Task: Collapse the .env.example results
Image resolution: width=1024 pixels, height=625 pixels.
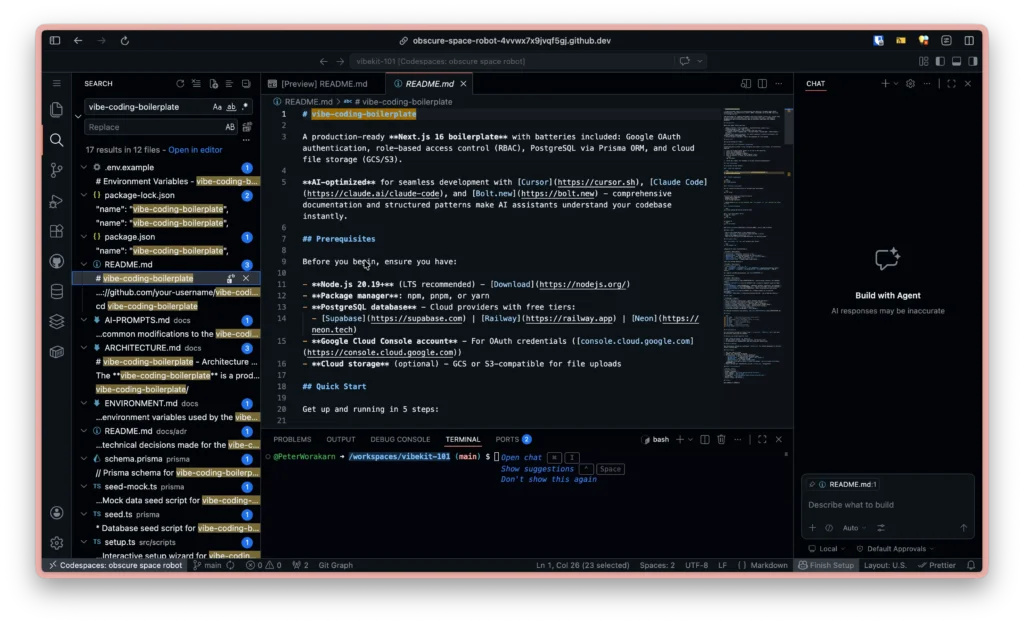Action: pyautogui.click(x=84, y=167)
